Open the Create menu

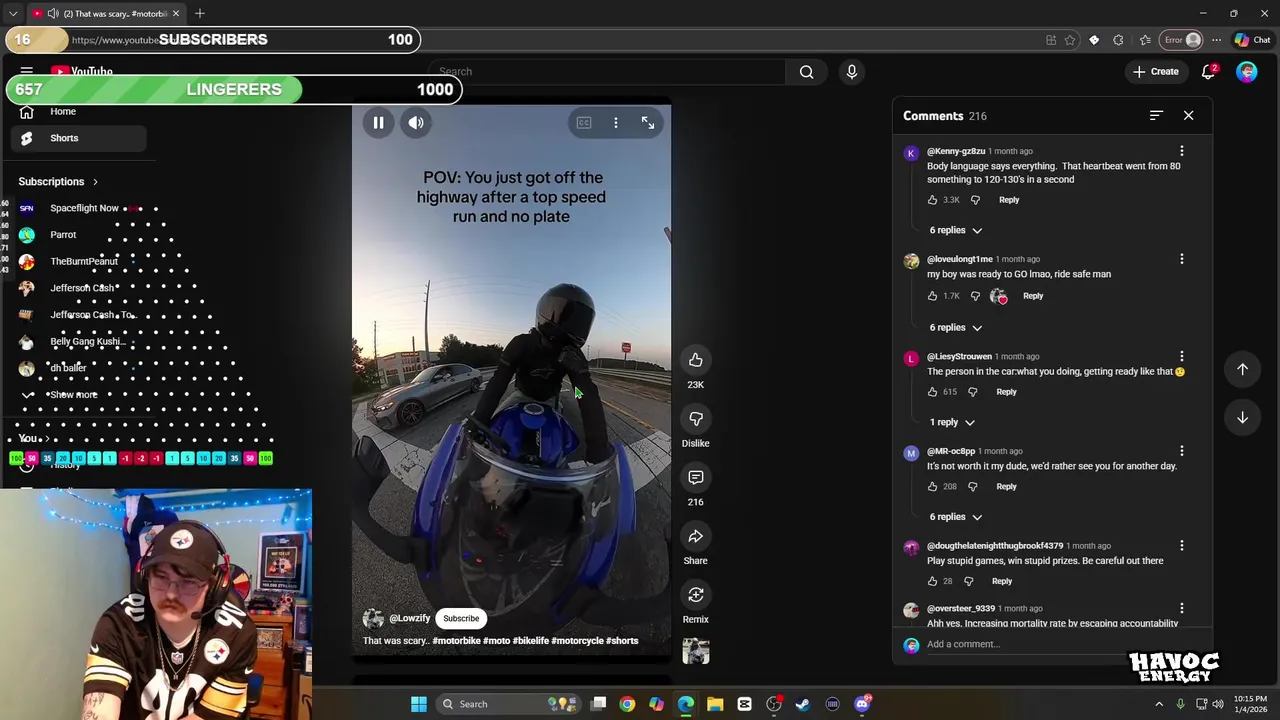[1155, 72]
